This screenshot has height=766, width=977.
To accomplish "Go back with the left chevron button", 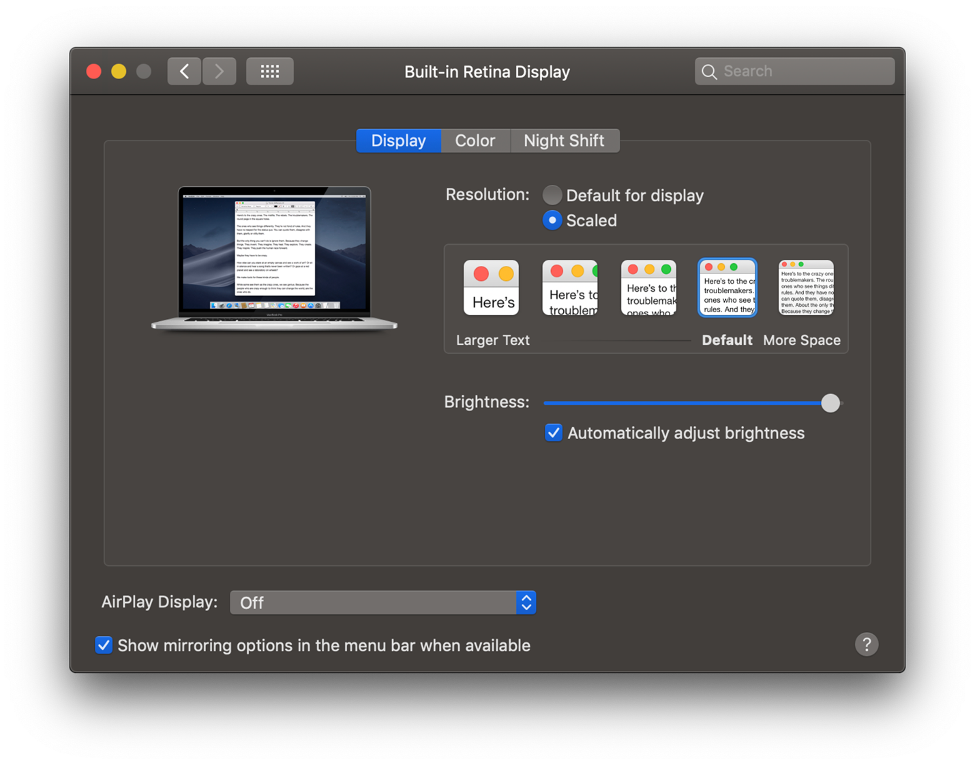I will click(x=184, y=71).
